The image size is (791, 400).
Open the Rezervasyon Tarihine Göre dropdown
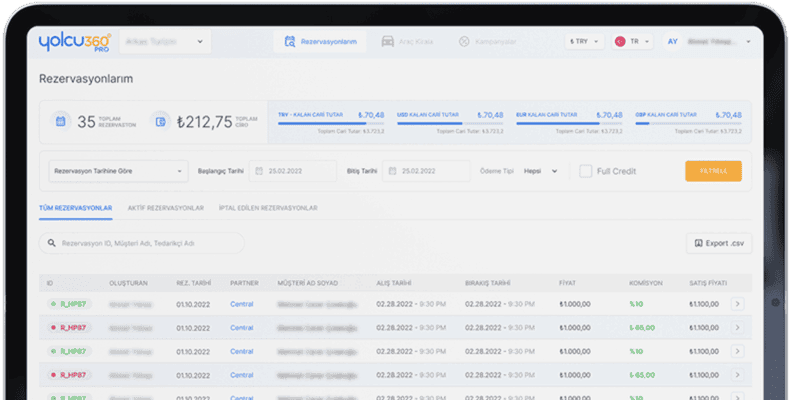[x=116, y=171]
